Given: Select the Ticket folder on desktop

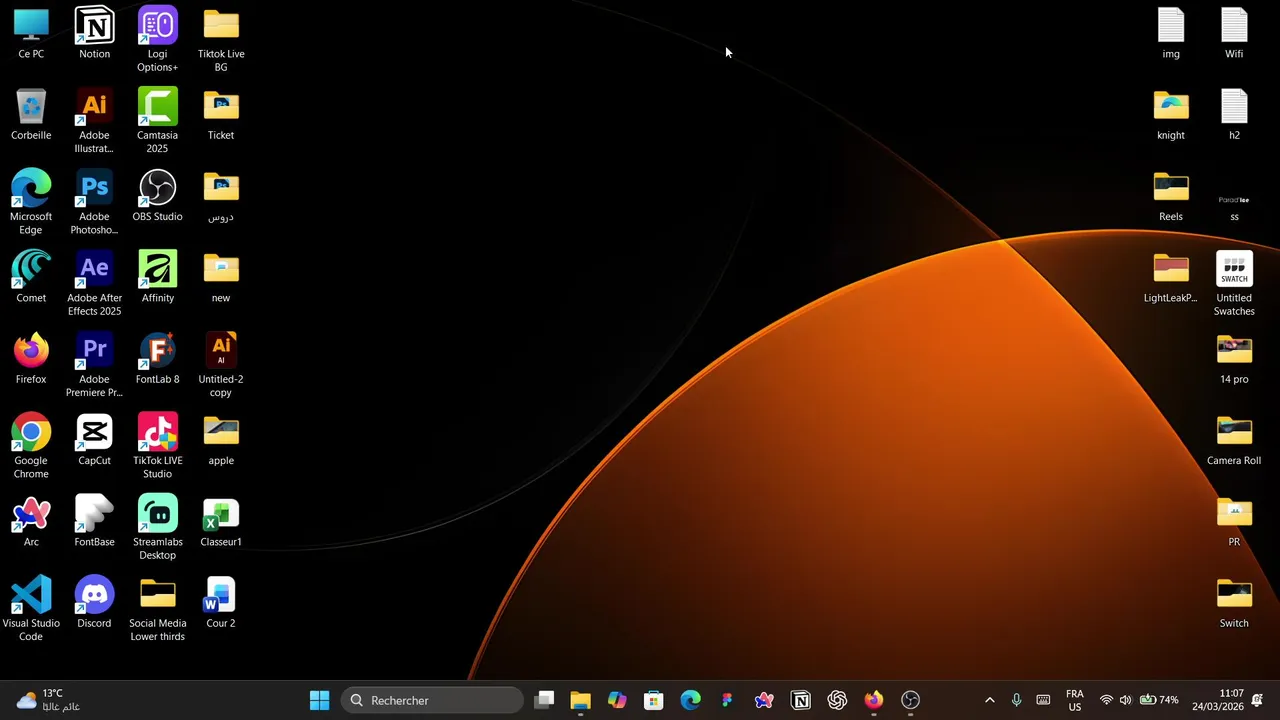Looking at the screenshot, I should 221,115.
